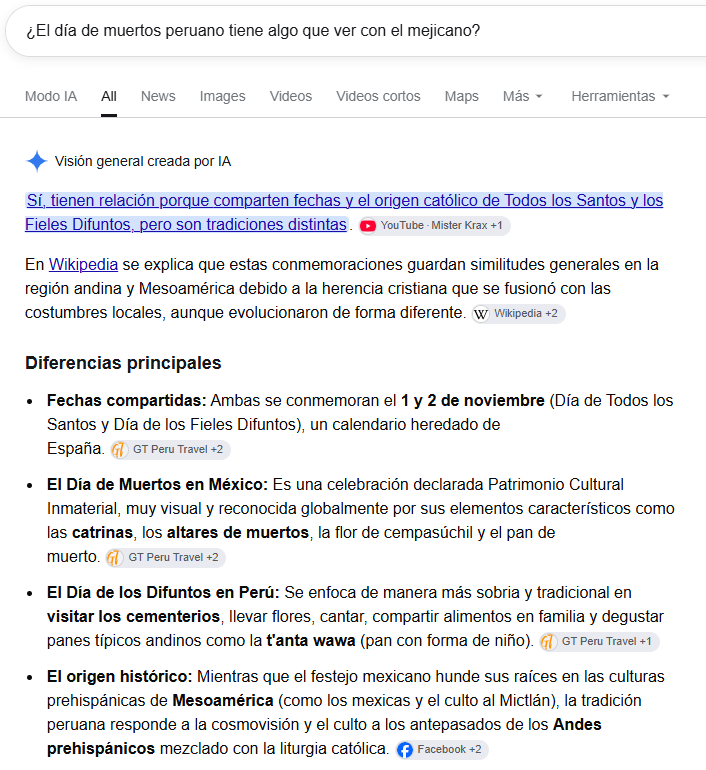Open the highlighted summary link starting 'Sí, tienen relación'

344,212
